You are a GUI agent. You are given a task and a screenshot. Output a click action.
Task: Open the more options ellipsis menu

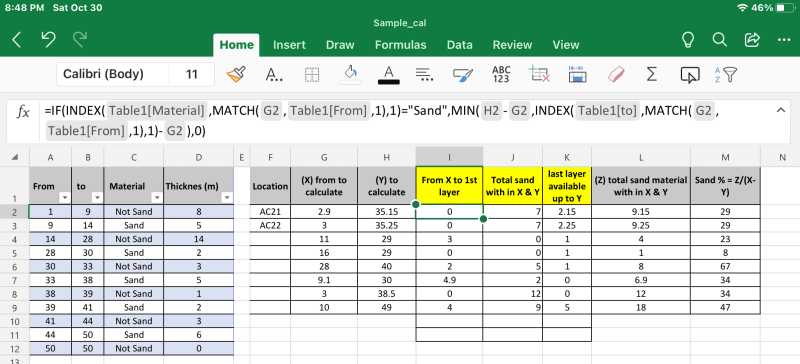coord(784,40)
